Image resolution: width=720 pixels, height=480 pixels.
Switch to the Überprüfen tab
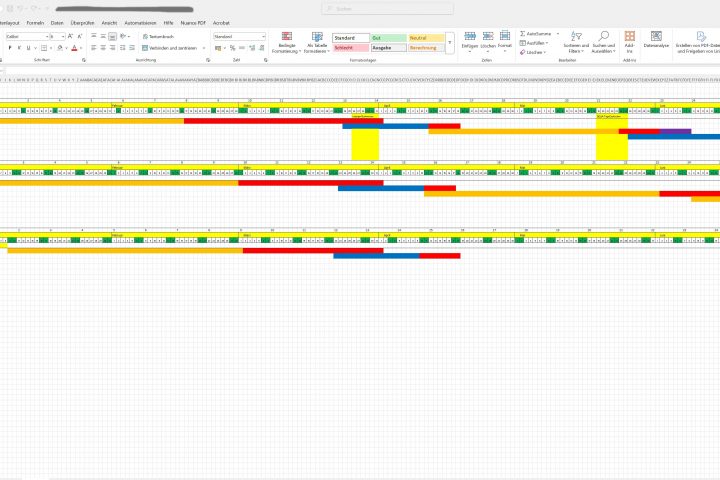coord(82,21)
